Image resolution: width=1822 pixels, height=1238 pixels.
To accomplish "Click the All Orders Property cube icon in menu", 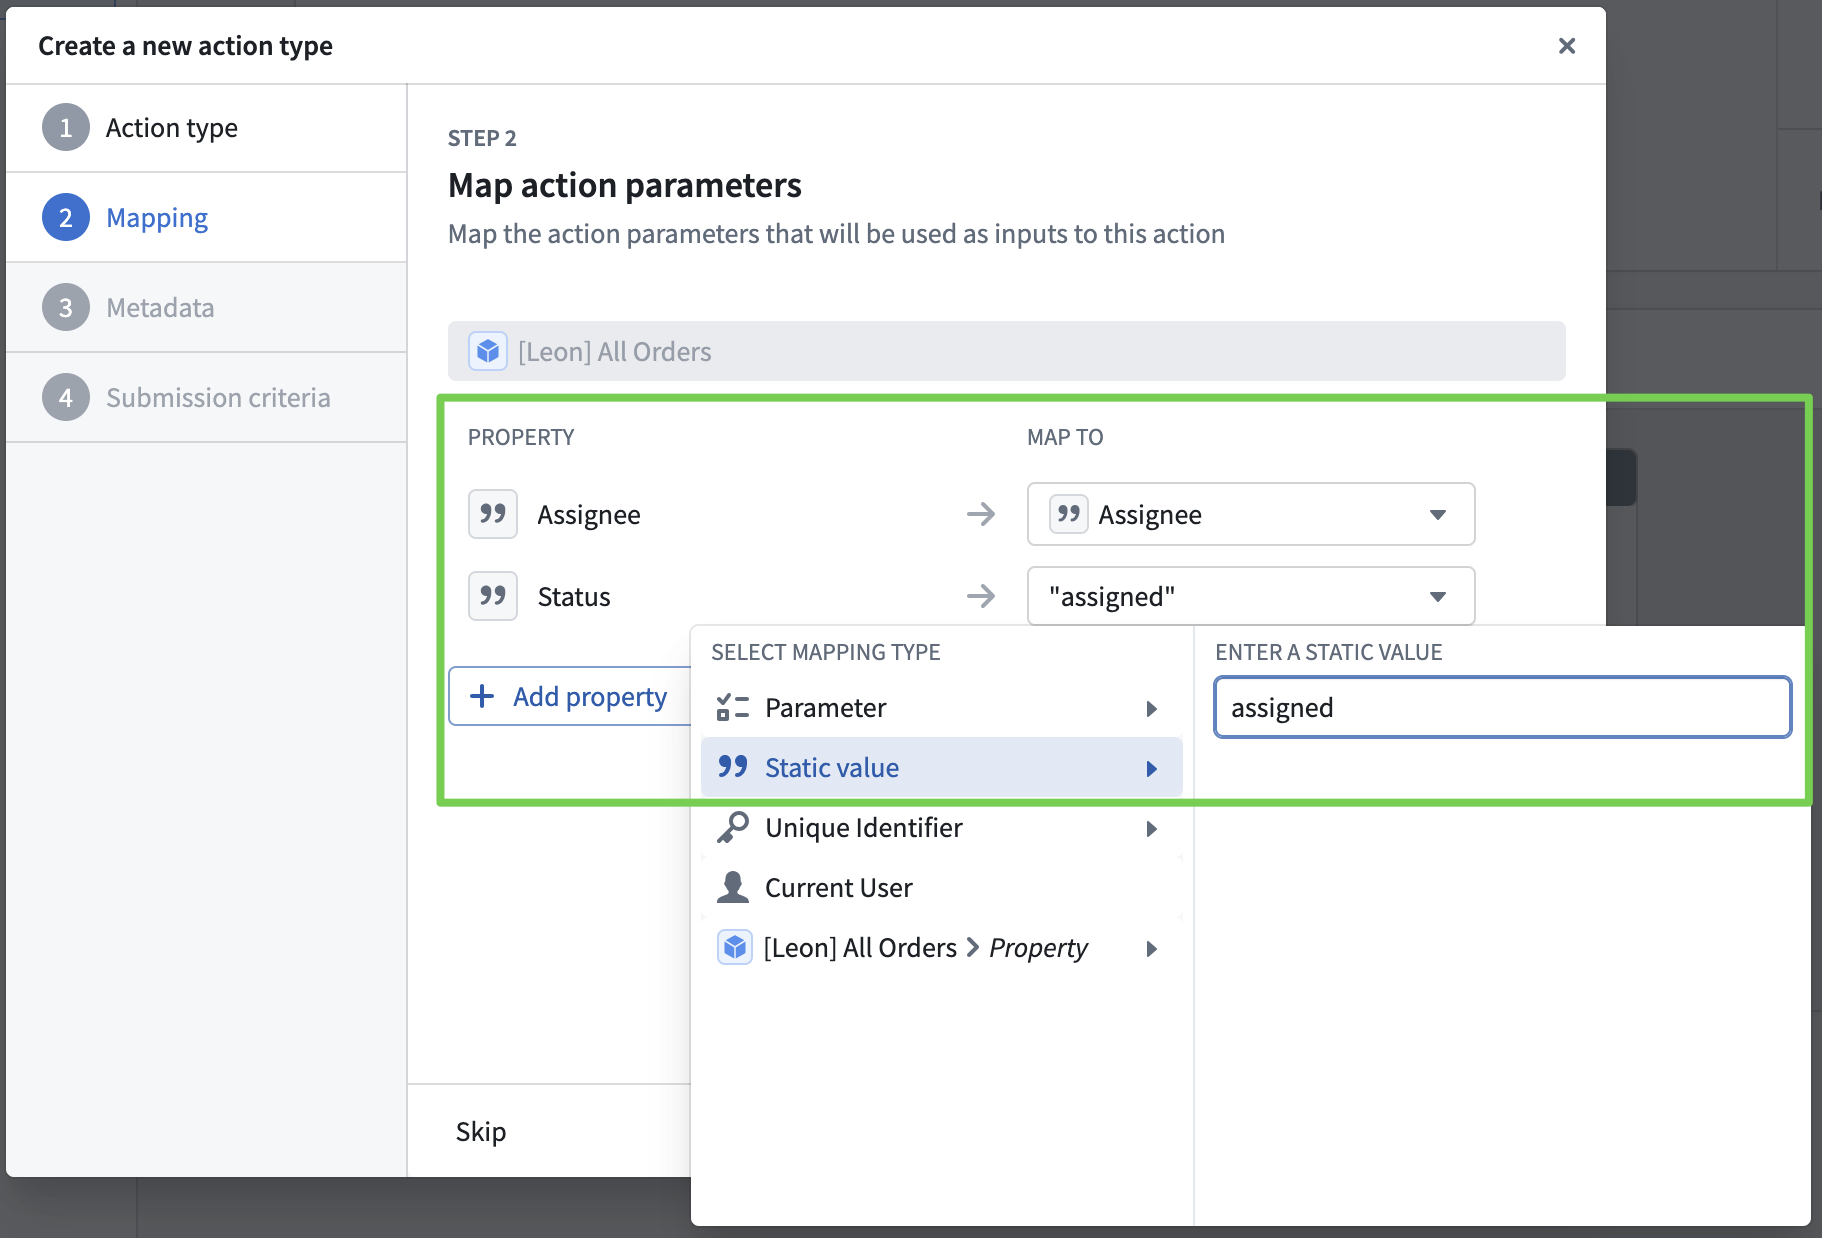I will (x=735, y=947).
